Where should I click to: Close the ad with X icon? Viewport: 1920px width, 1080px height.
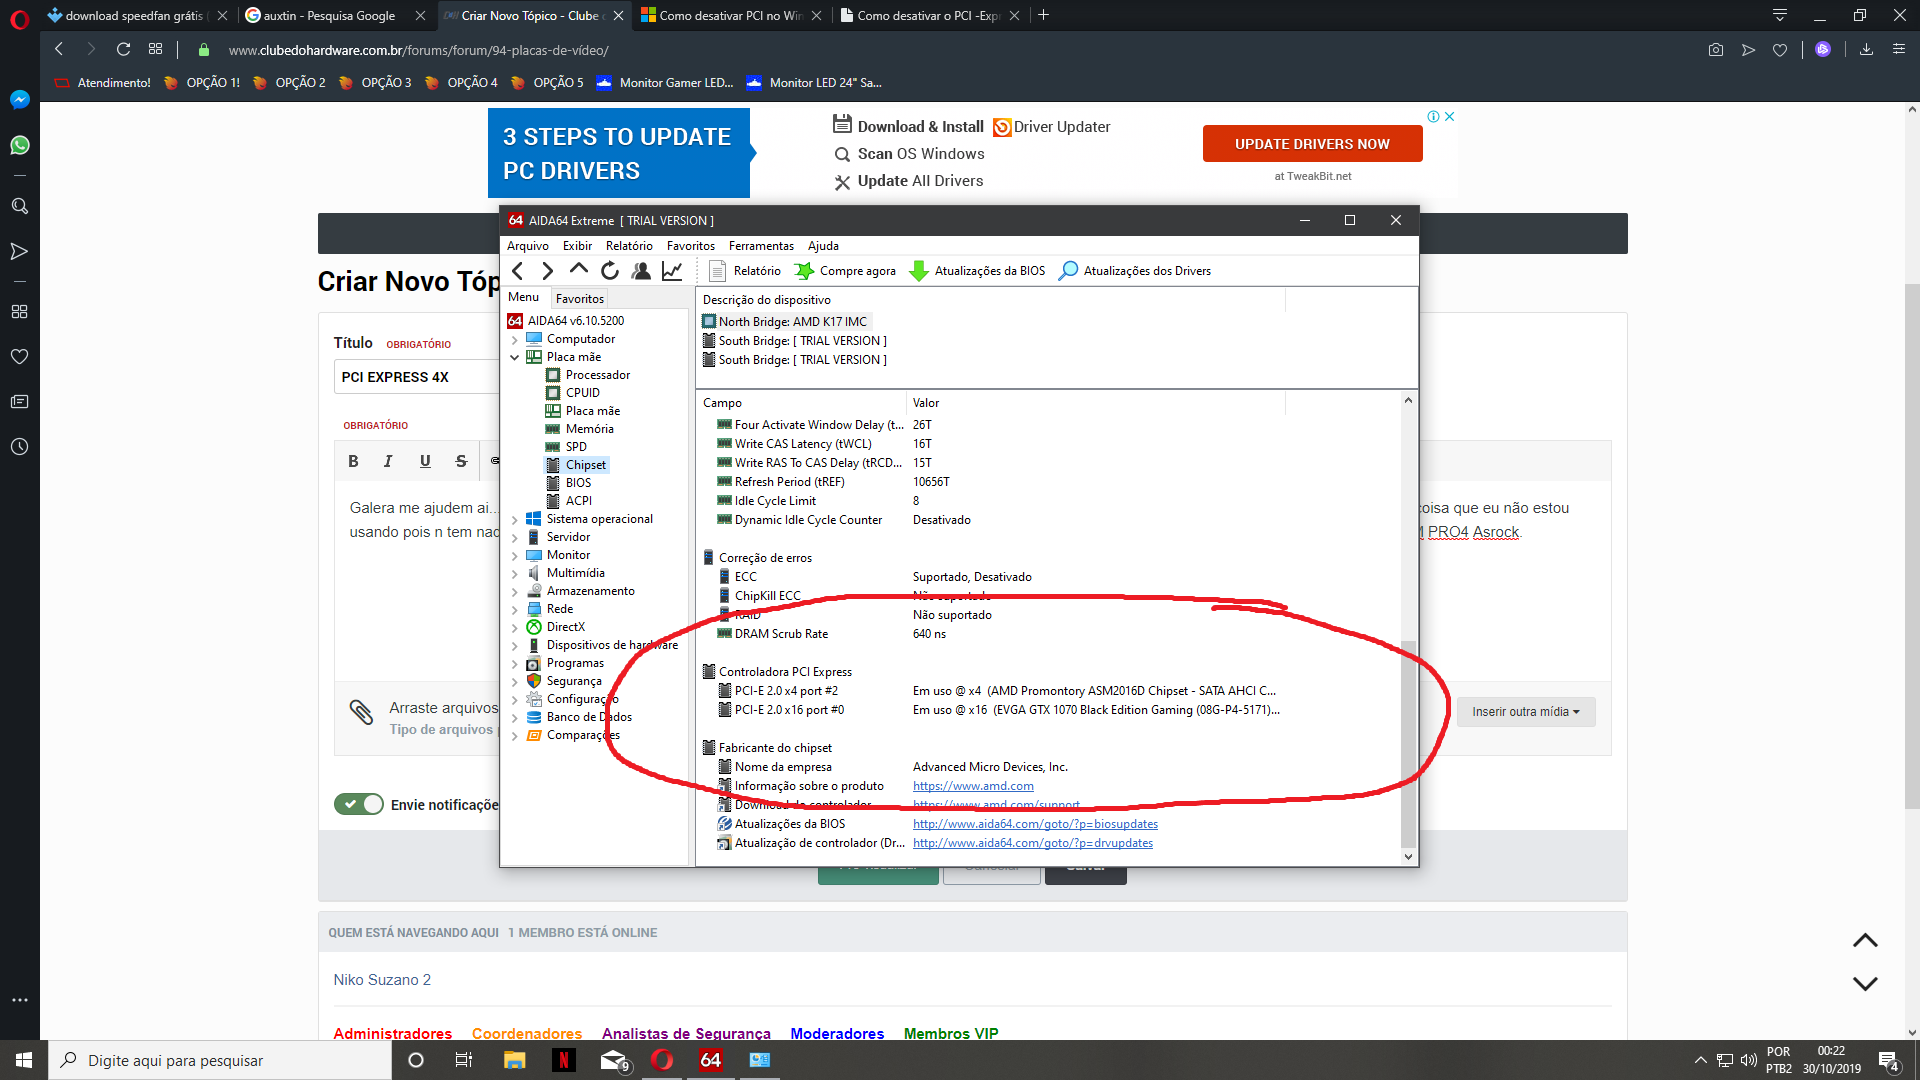pos(1449,116)
